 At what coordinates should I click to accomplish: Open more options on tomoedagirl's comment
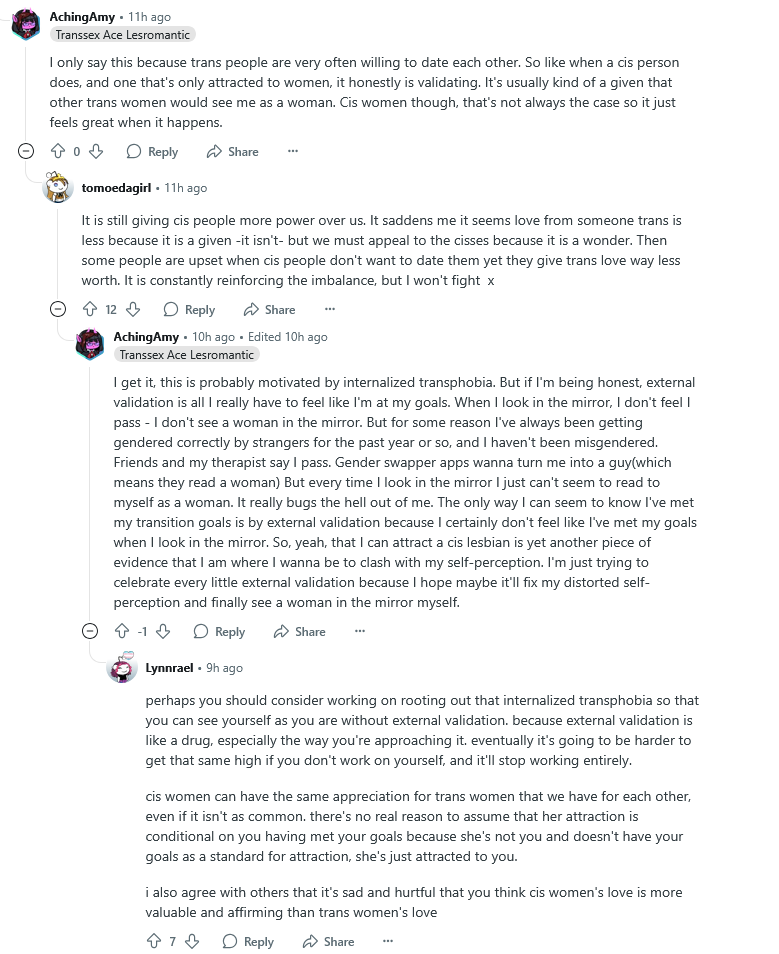point(330,310)
